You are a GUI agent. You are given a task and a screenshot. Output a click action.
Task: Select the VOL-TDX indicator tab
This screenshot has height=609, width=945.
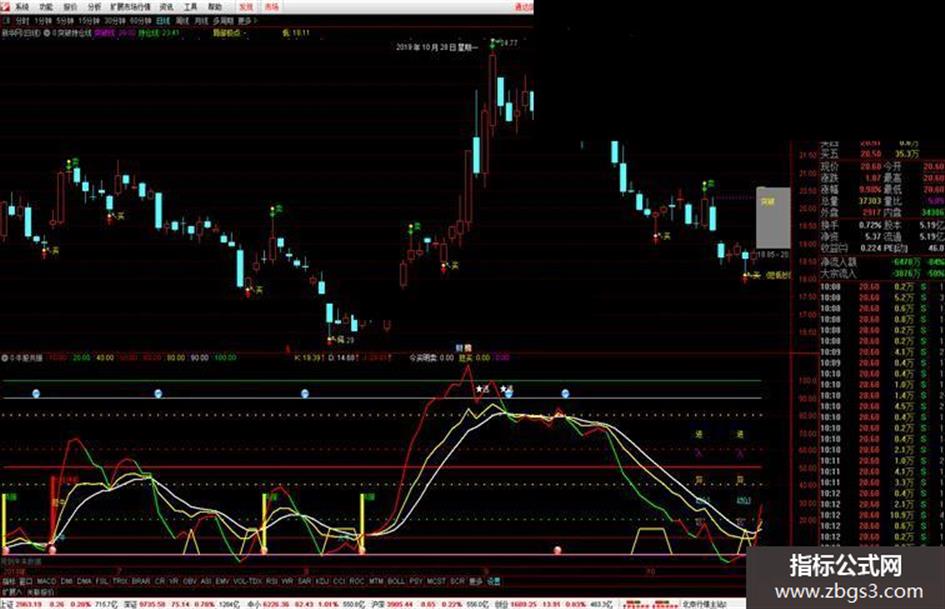(x=248, y=581)
